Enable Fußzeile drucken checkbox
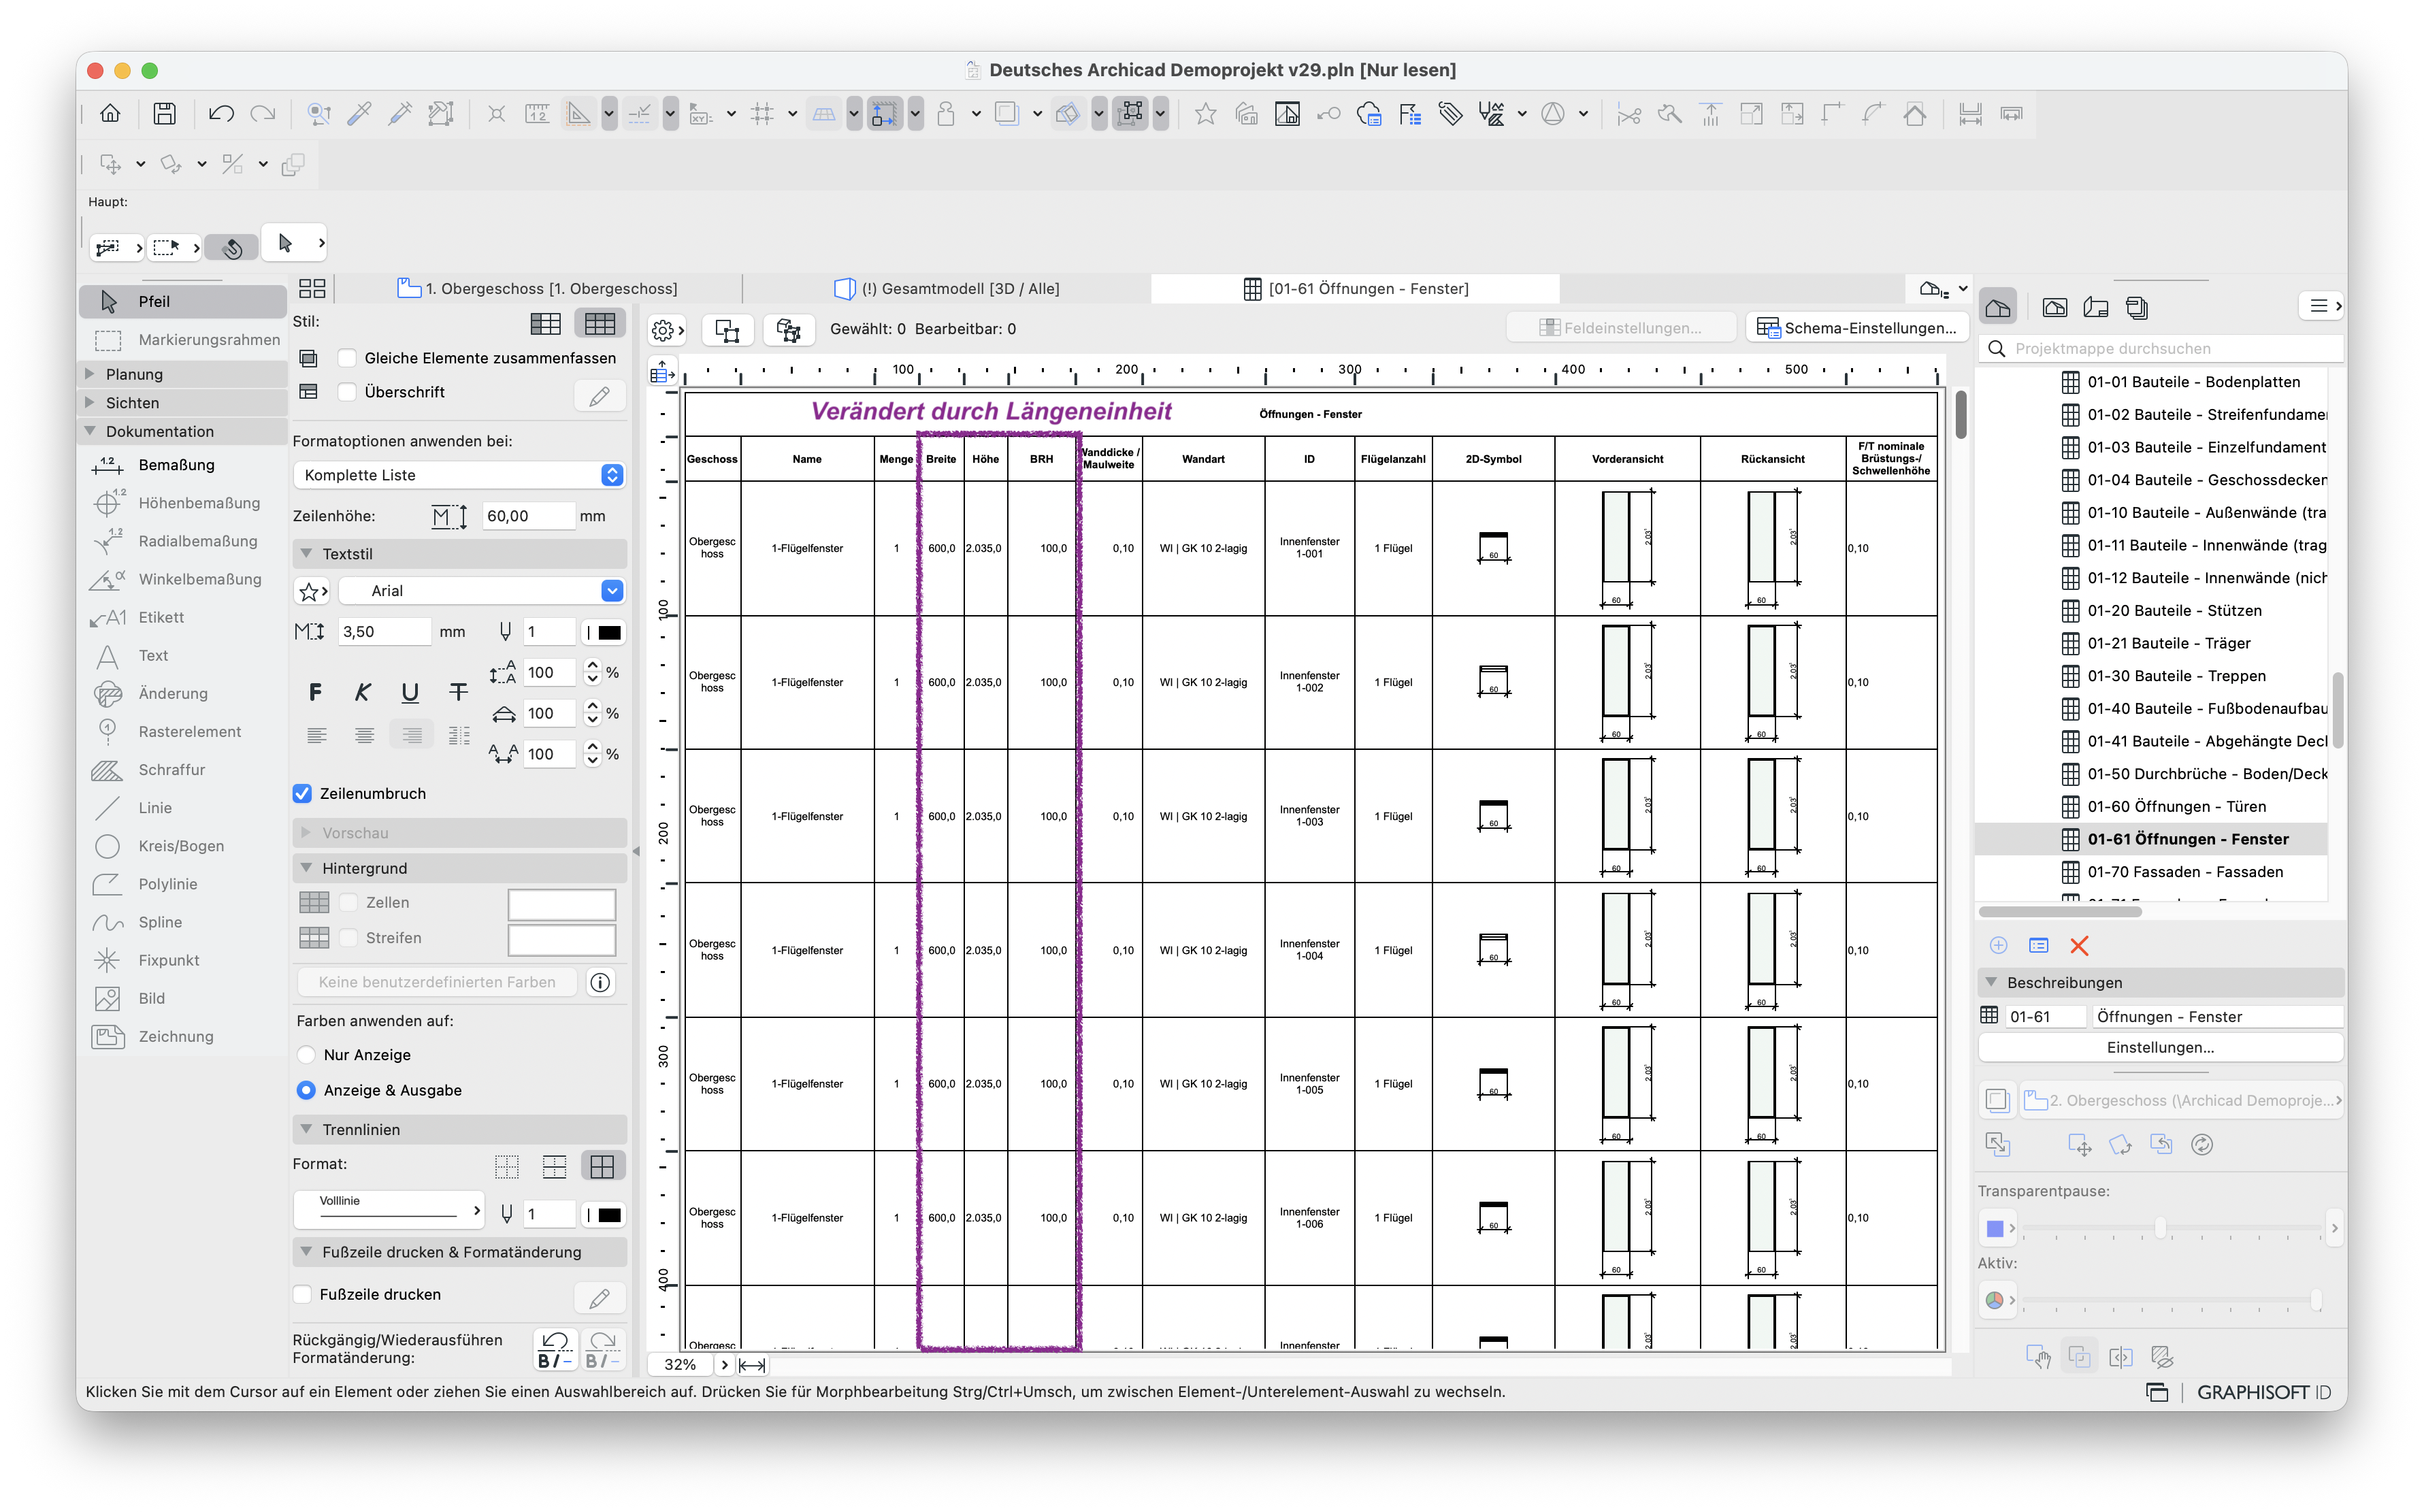2424x1512 pixels. 302,1295
